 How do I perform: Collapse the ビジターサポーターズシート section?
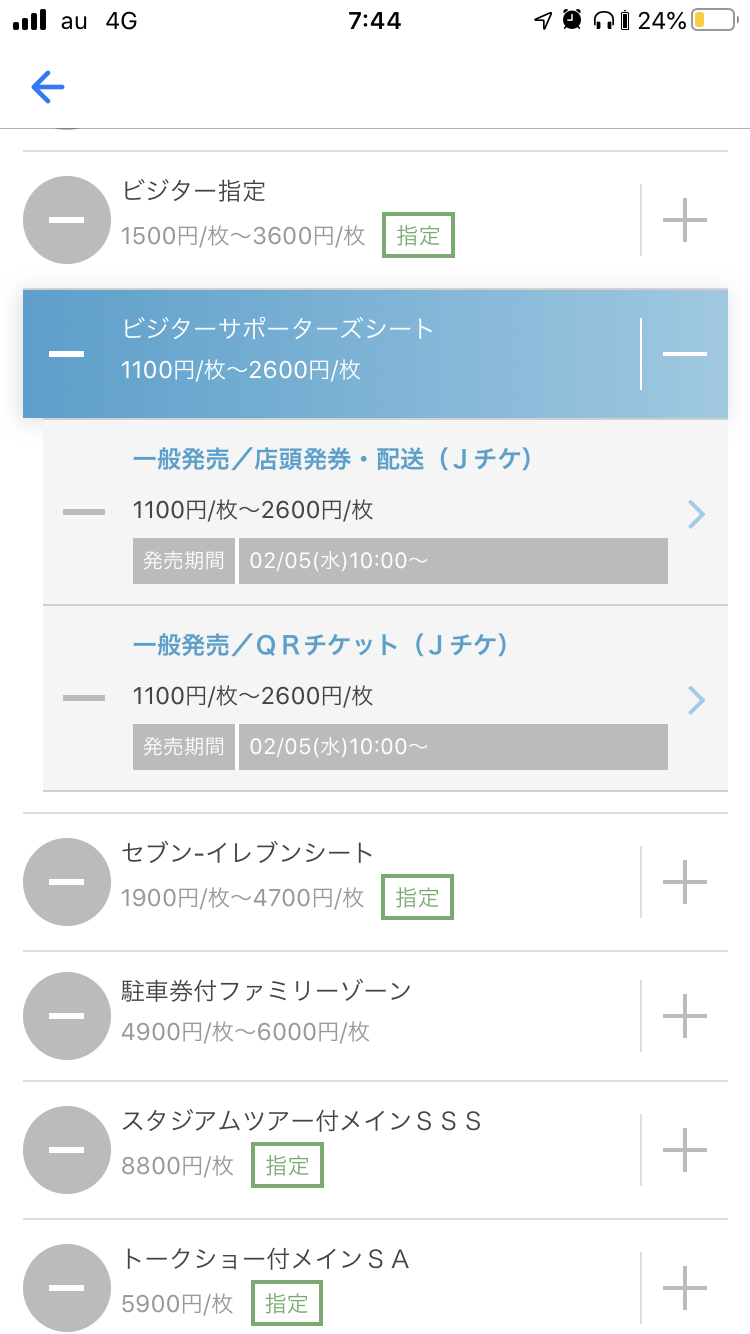pos(685,354)
